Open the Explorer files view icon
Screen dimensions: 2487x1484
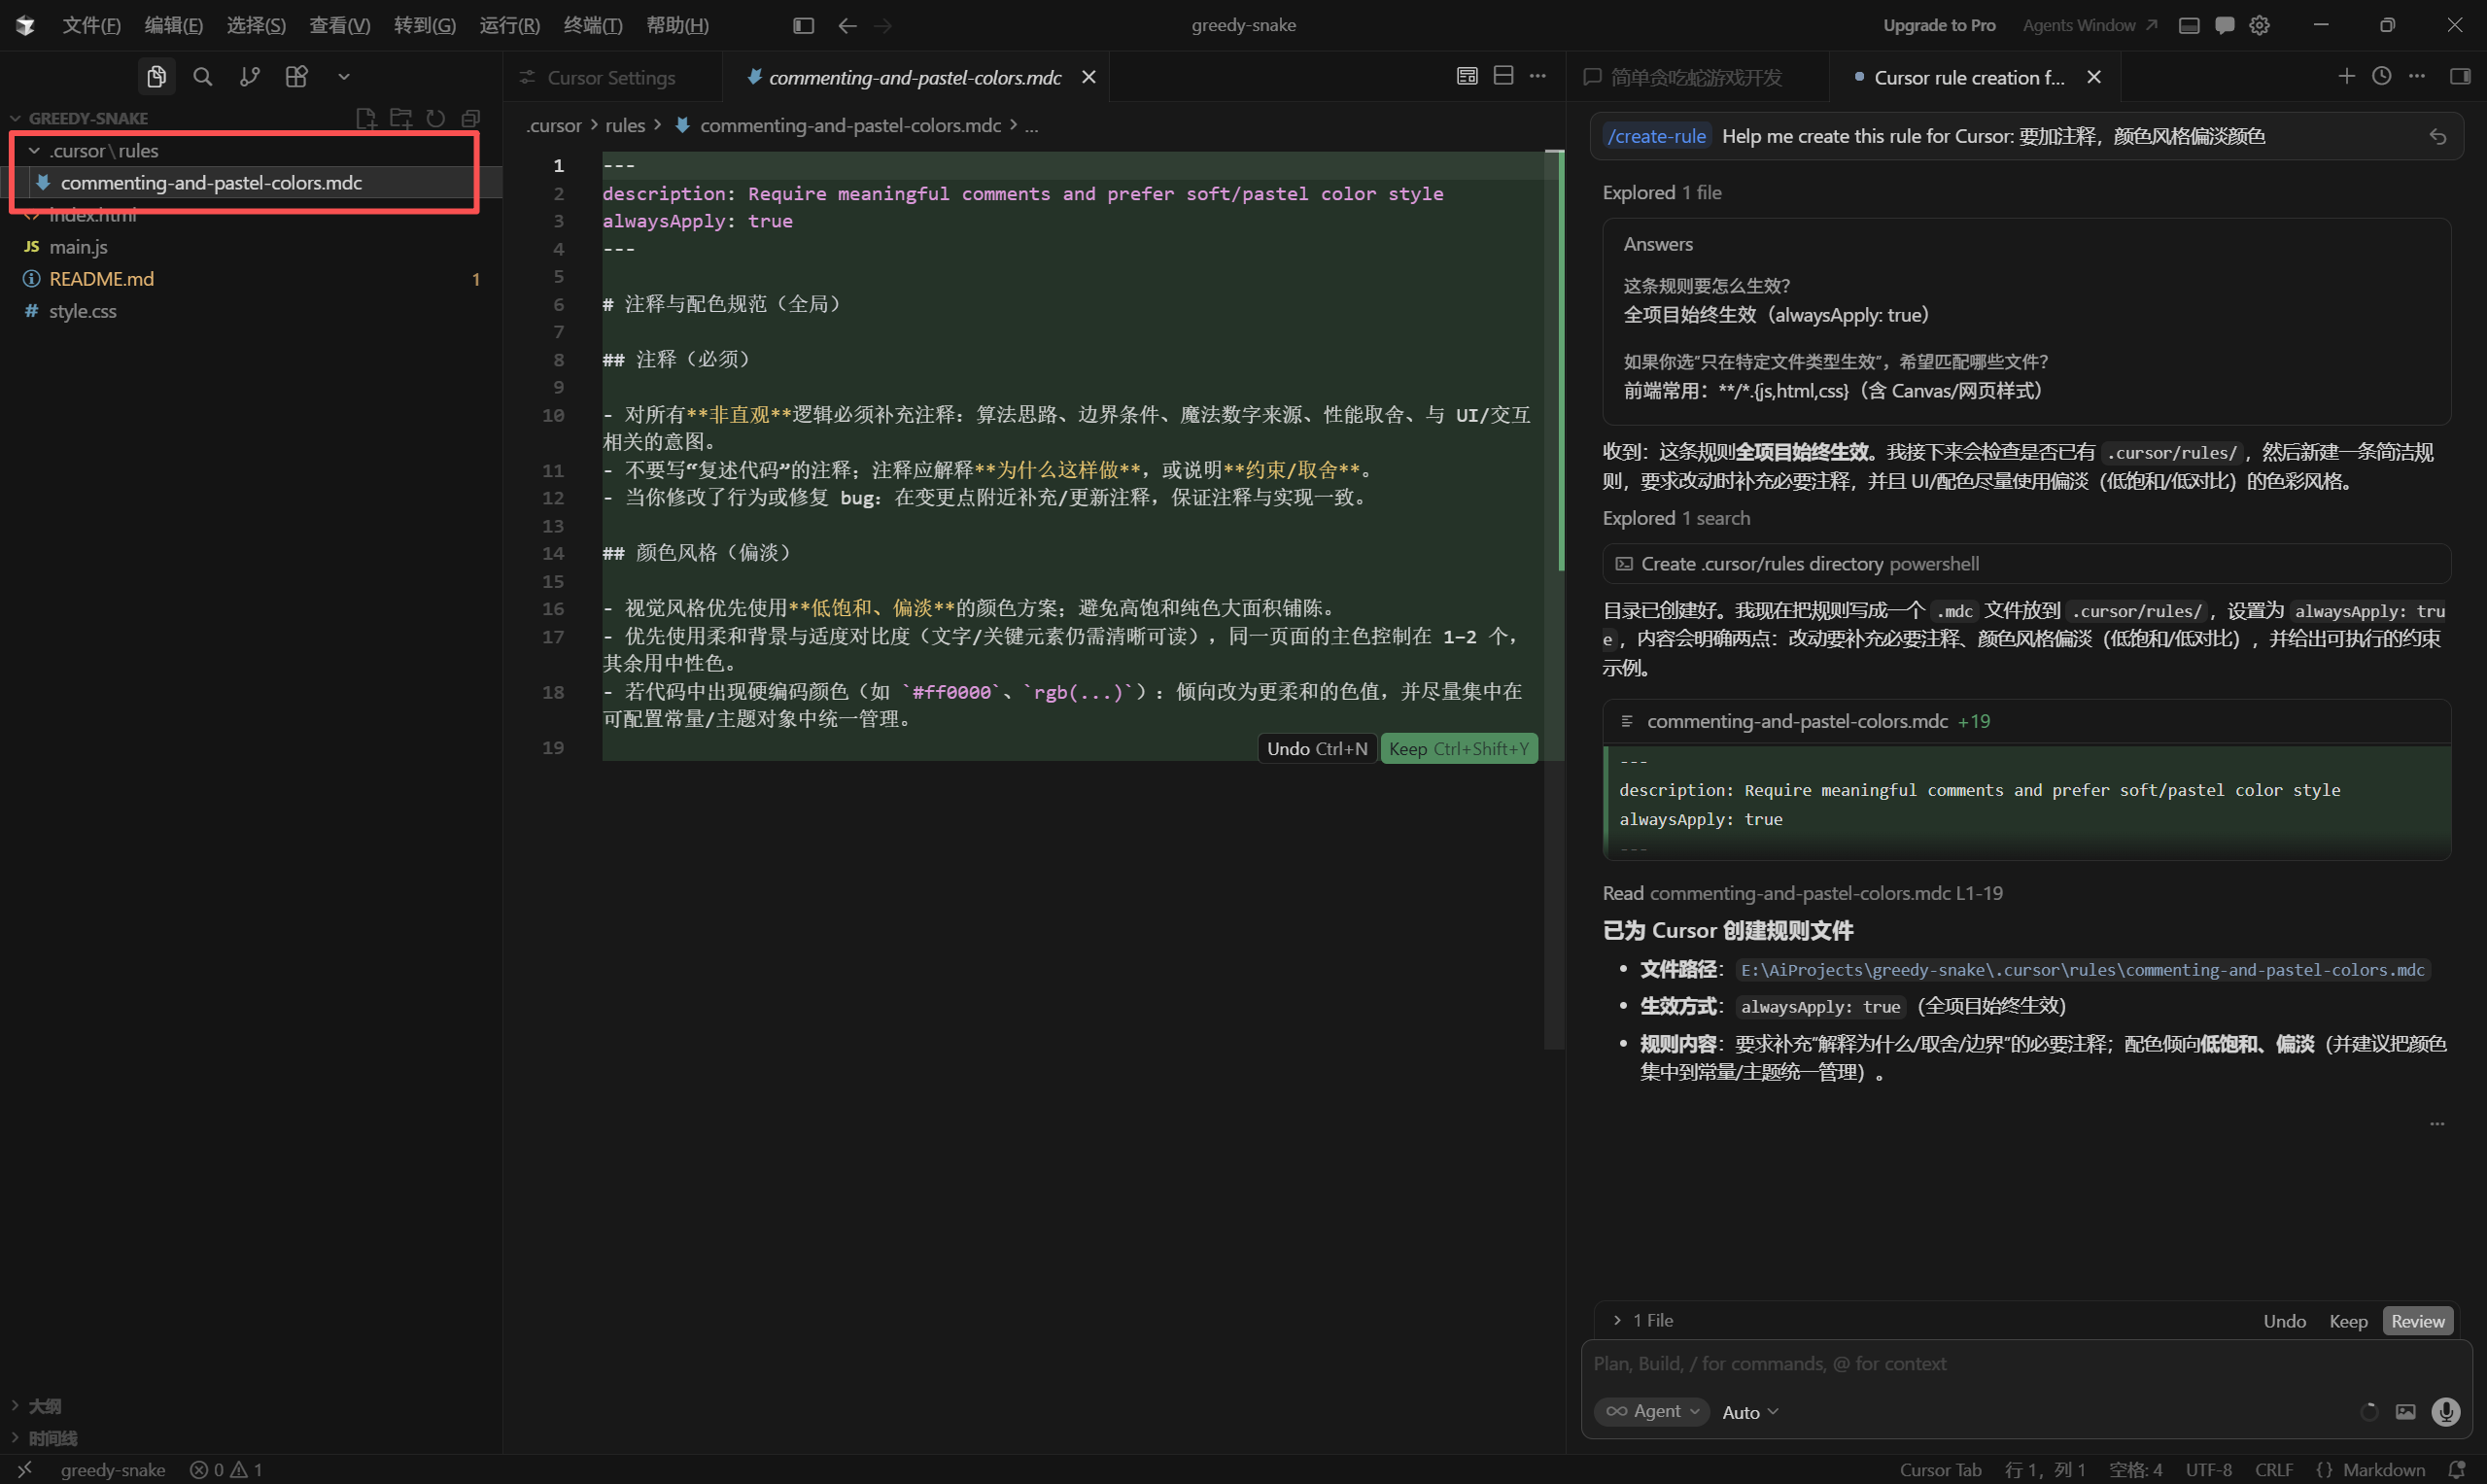(156, 77)
